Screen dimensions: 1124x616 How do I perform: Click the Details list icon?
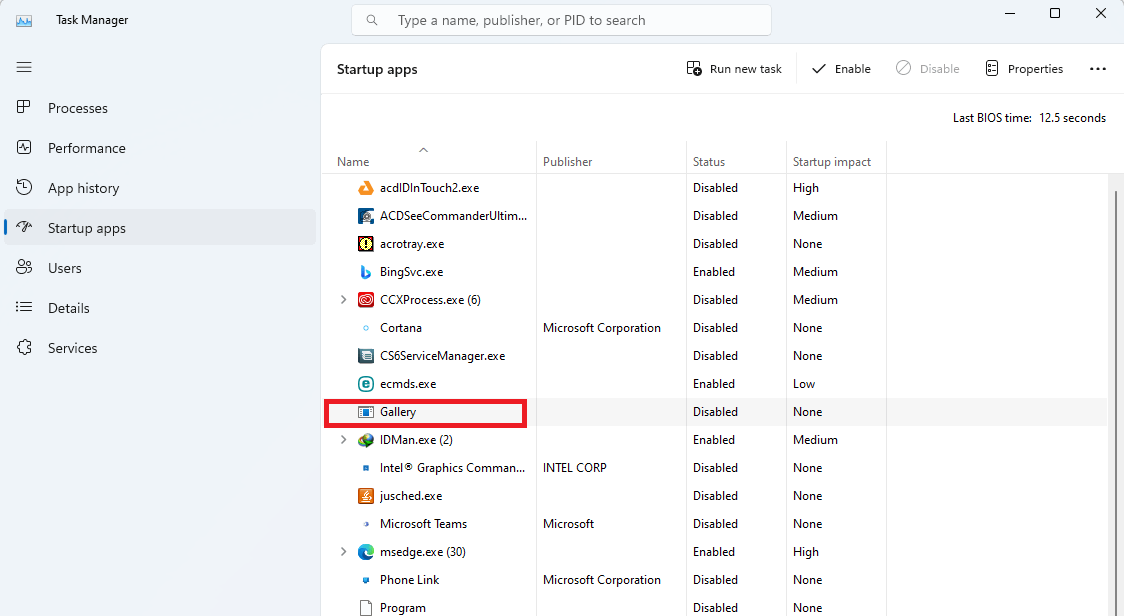tap(24, 307)
